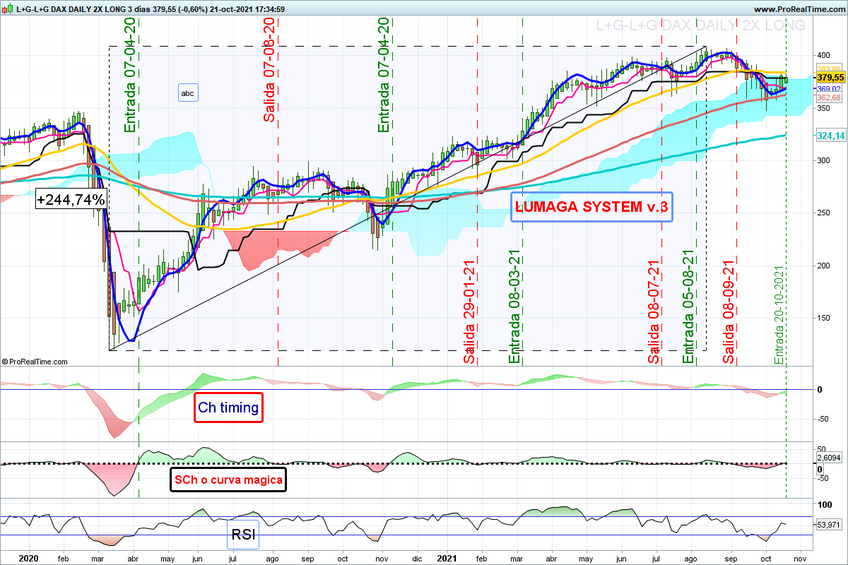Click the 250 price axis value
Viewport: 848px width, 565px height.
(x=823, y=213)
